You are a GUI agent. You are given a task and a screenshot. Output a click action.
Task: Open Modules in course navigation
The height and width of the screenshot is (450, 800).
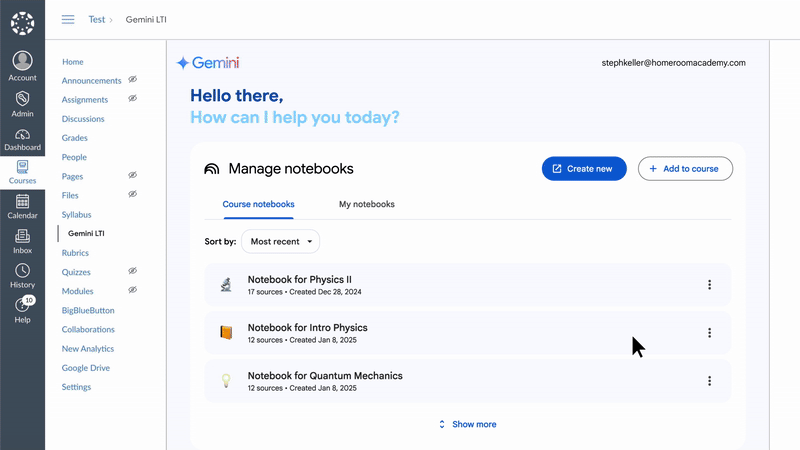point(78,291)
